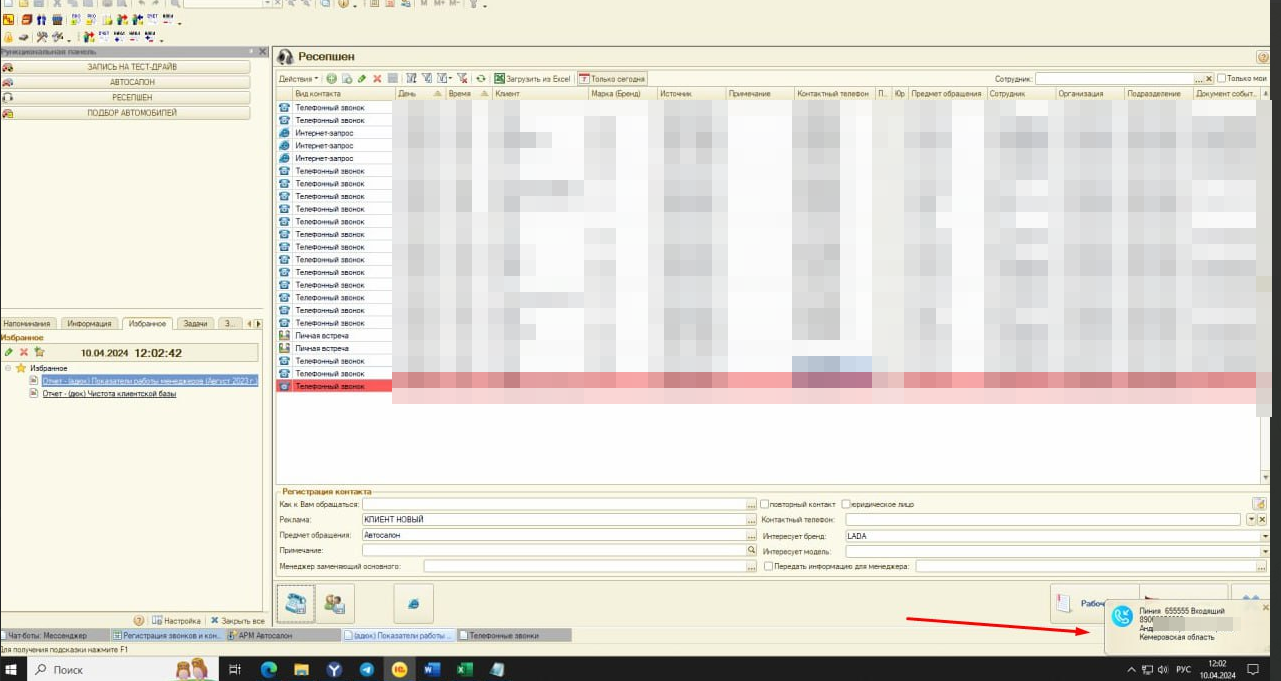Image resolution: width=1281 pixels, height=681 pixels.
Task: Tick the юридическое лицо checkbox
Action: click(846, 504)
